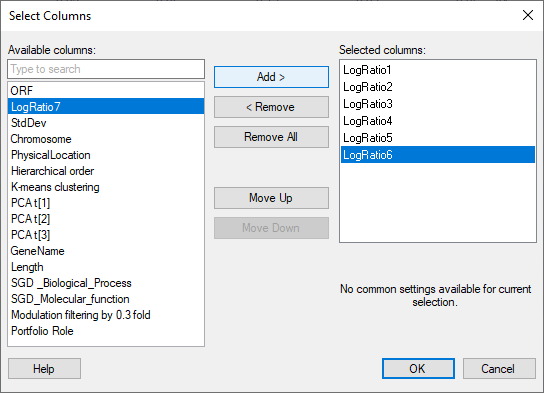Screen dimensions: 544x393
Task: Select LogRatio7 in available columns
Action: point(106,106)
